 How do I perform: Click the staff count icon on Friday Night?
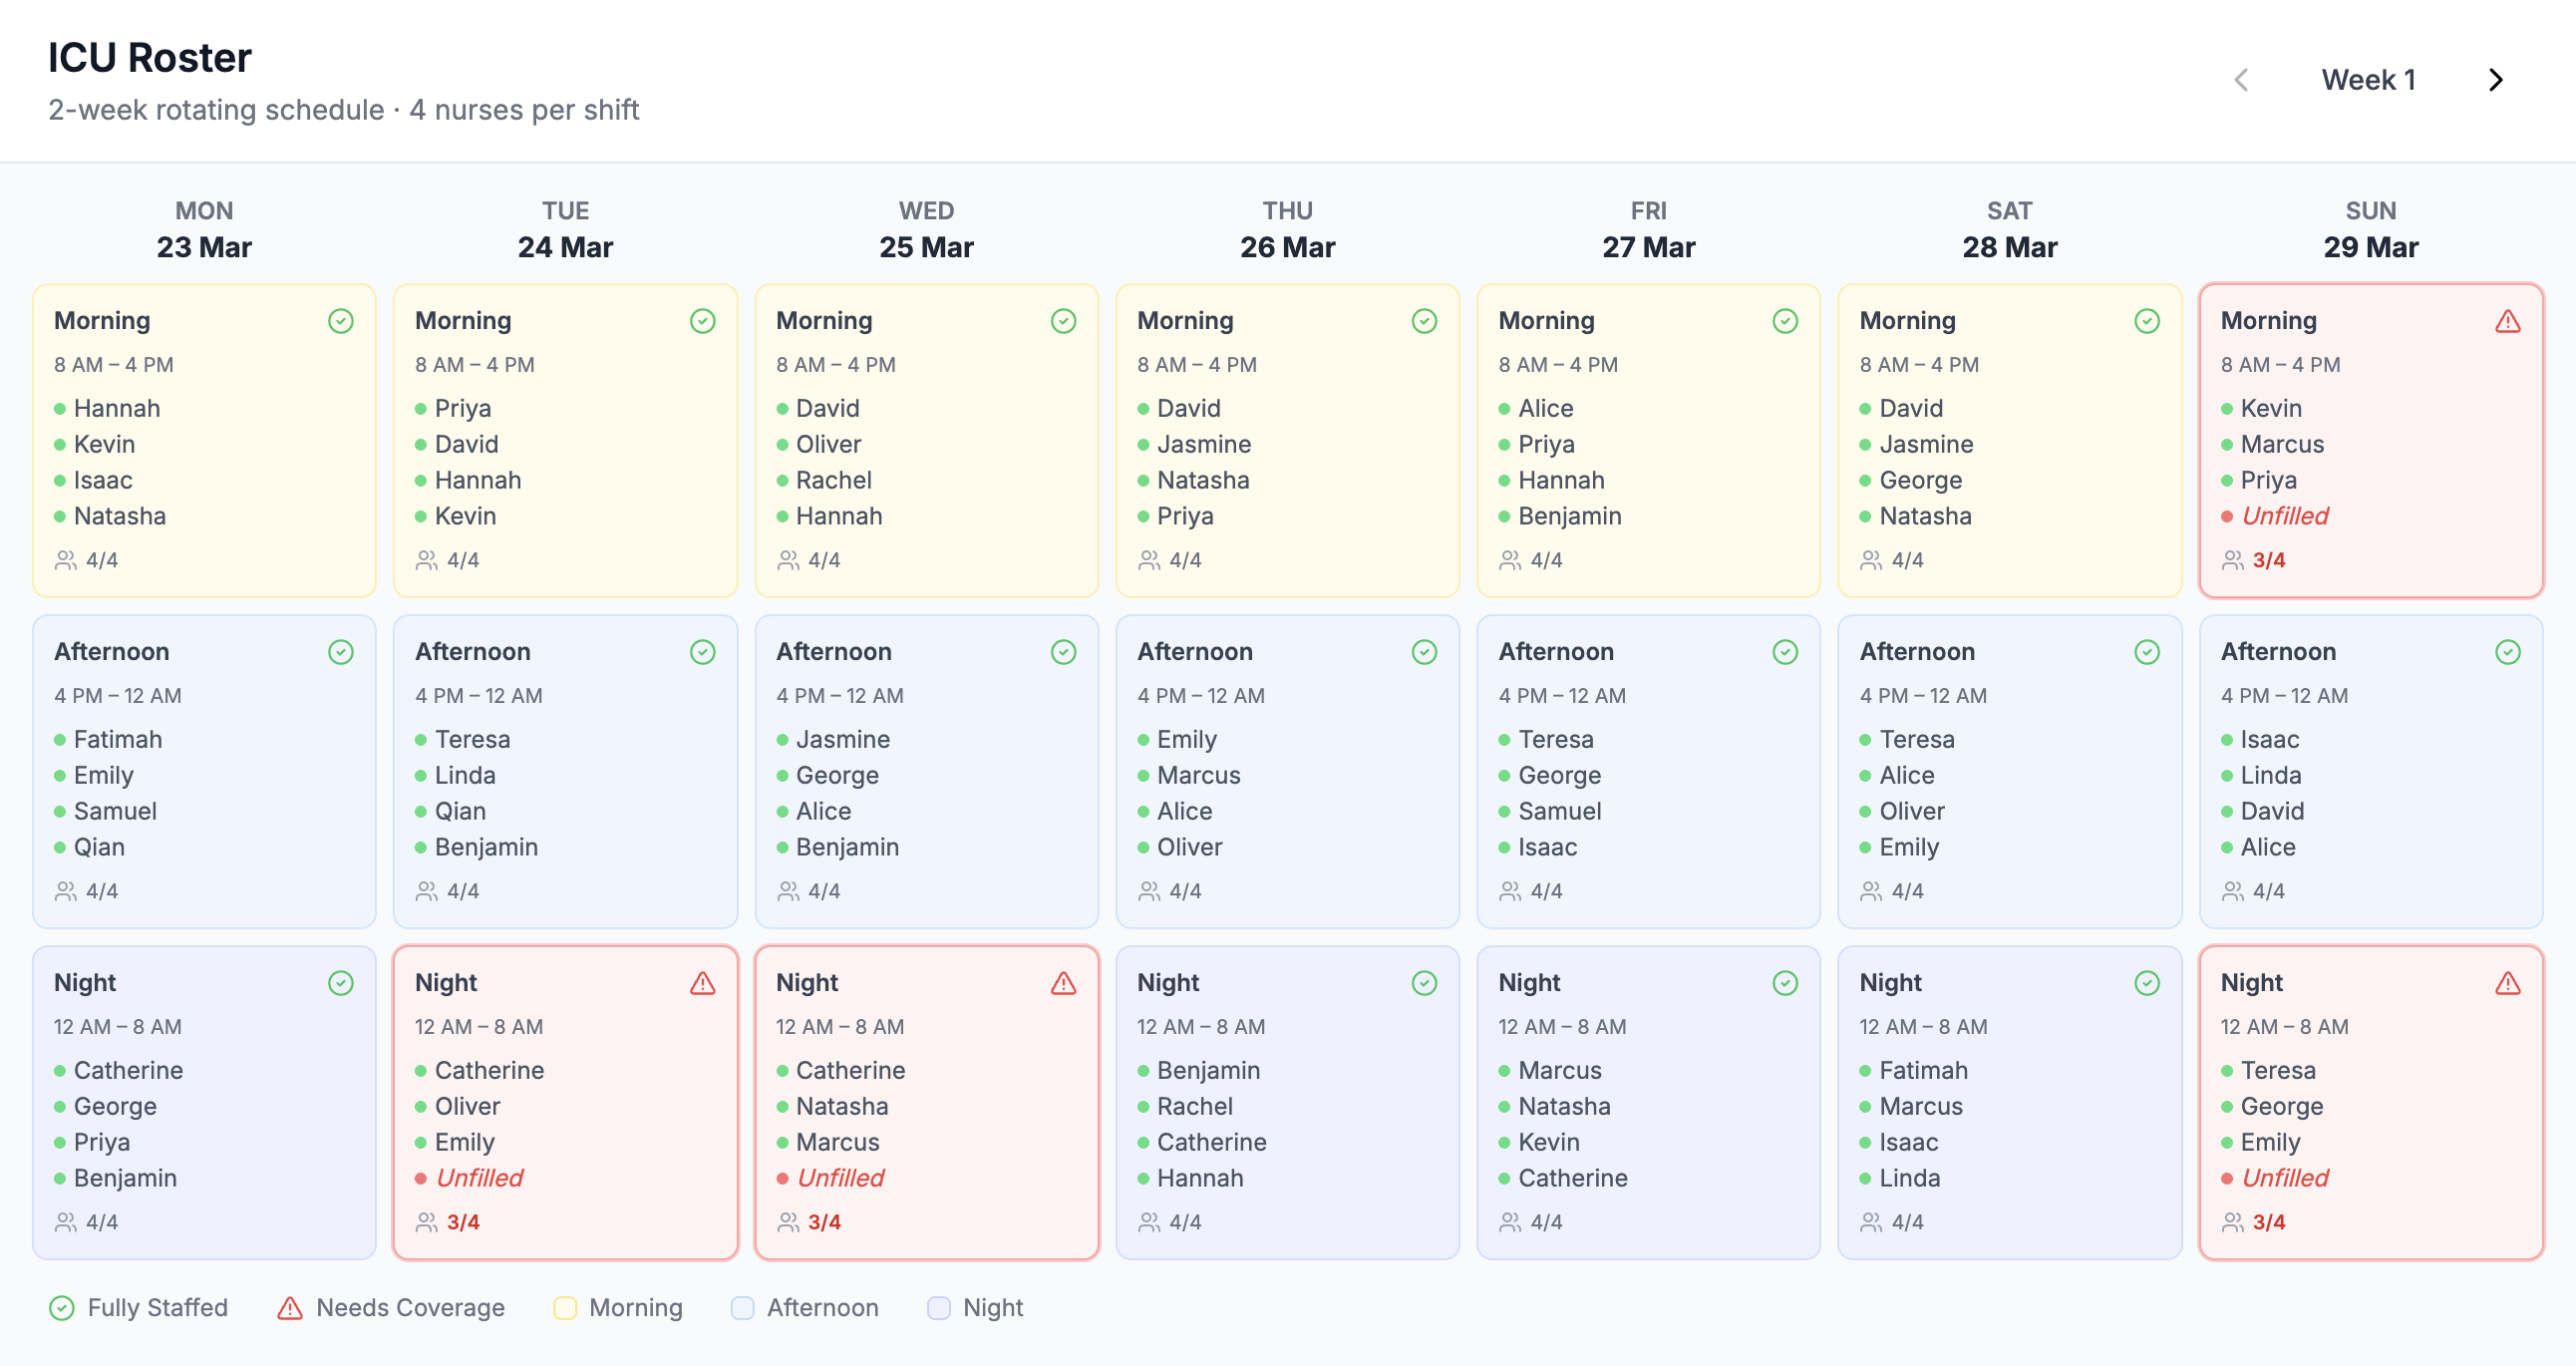pyautogui.click(x=1510, y=1221)
